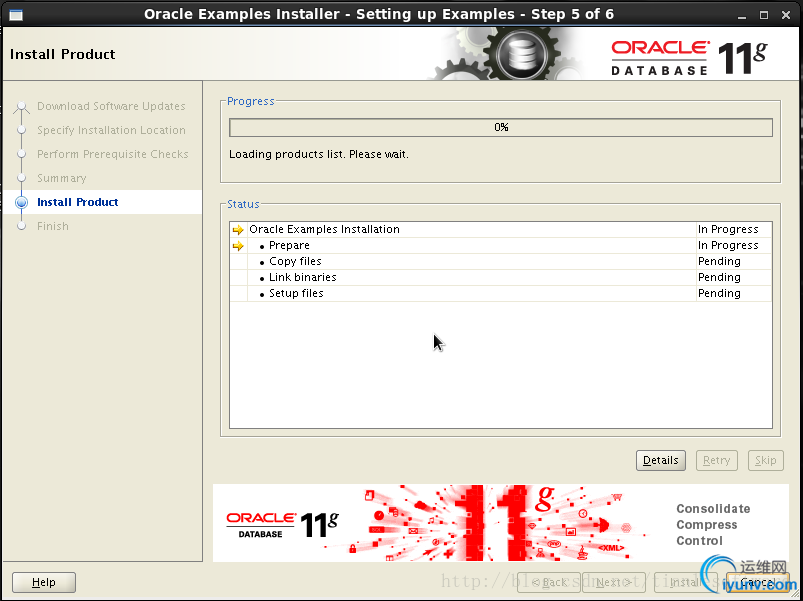Viewport: 803px width, 601px height.
Task: Click the 'Install Product' page heading
Action: (x=62, y=54)
